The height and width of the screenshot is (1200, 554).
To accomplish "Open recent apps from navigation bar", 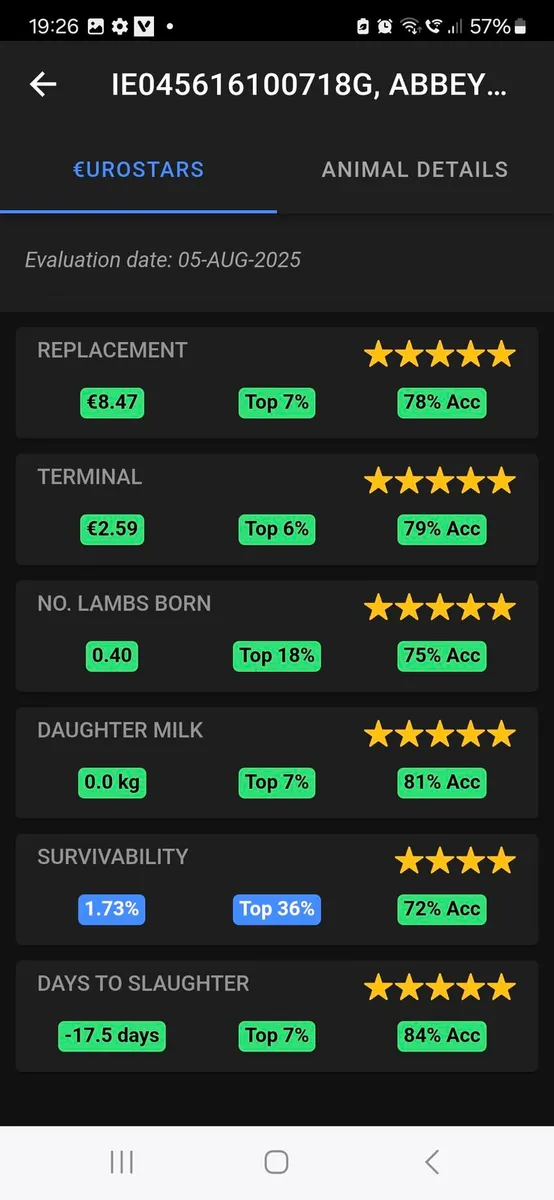I will [x=122, y=1162].
